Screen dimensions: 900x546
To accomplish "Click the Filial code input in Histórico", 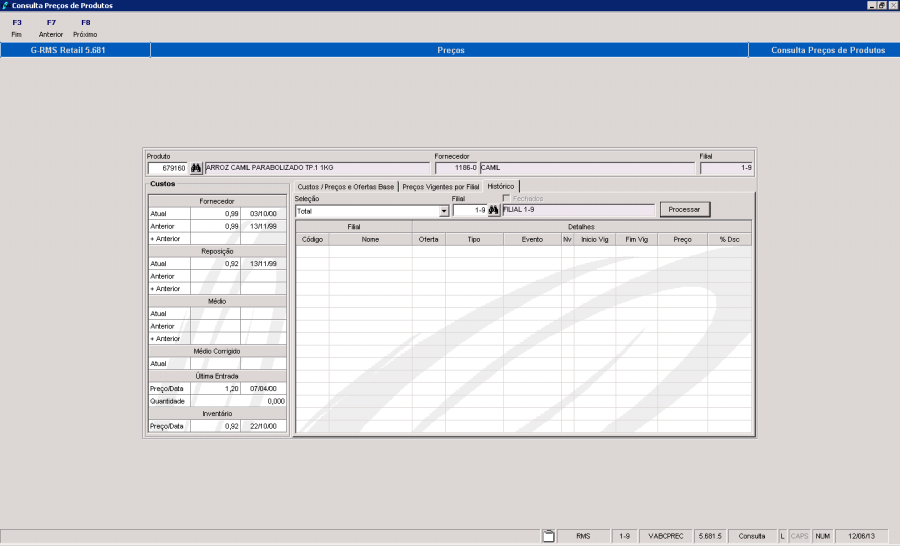I will coord(470,210).
